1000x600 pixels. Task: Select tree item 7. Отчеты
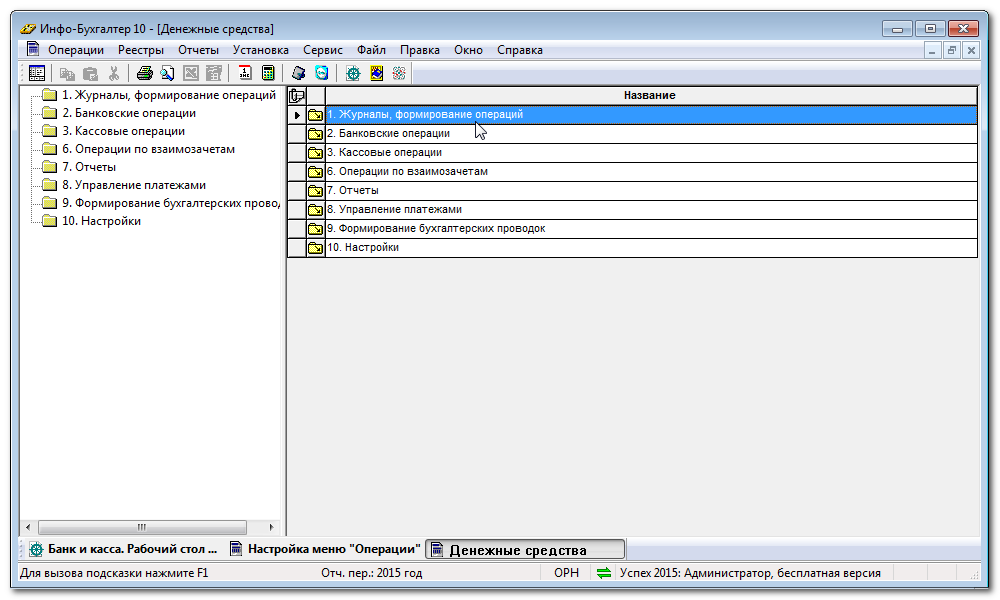[x=89, y=167]
